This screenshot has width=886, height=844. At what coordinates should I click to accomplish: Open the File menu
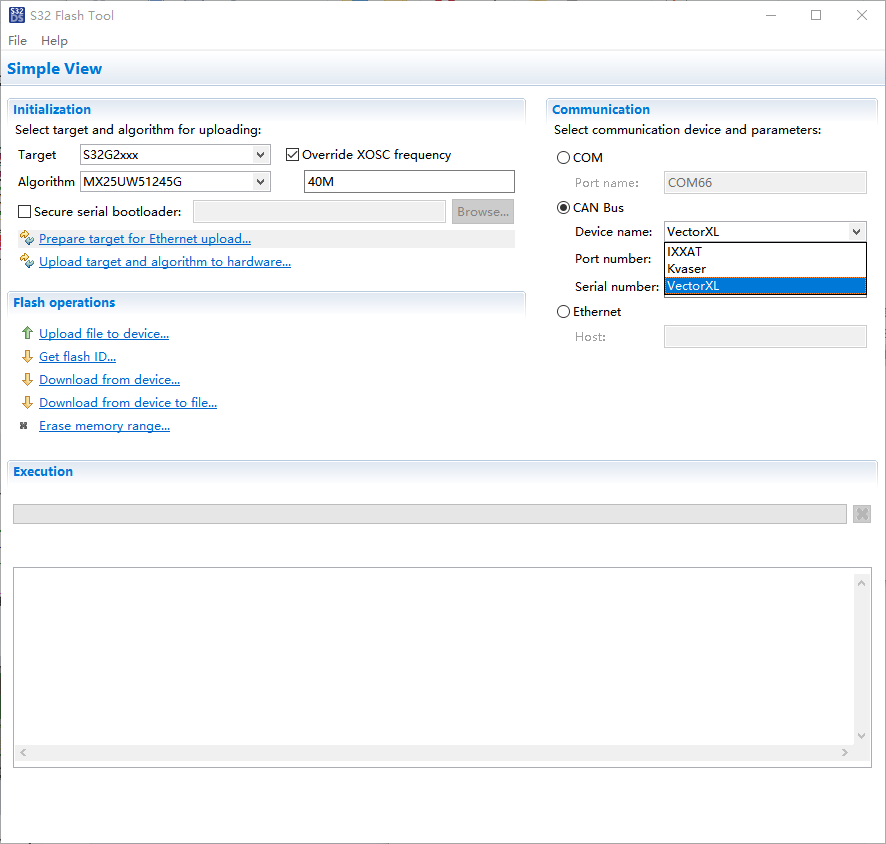17,40
